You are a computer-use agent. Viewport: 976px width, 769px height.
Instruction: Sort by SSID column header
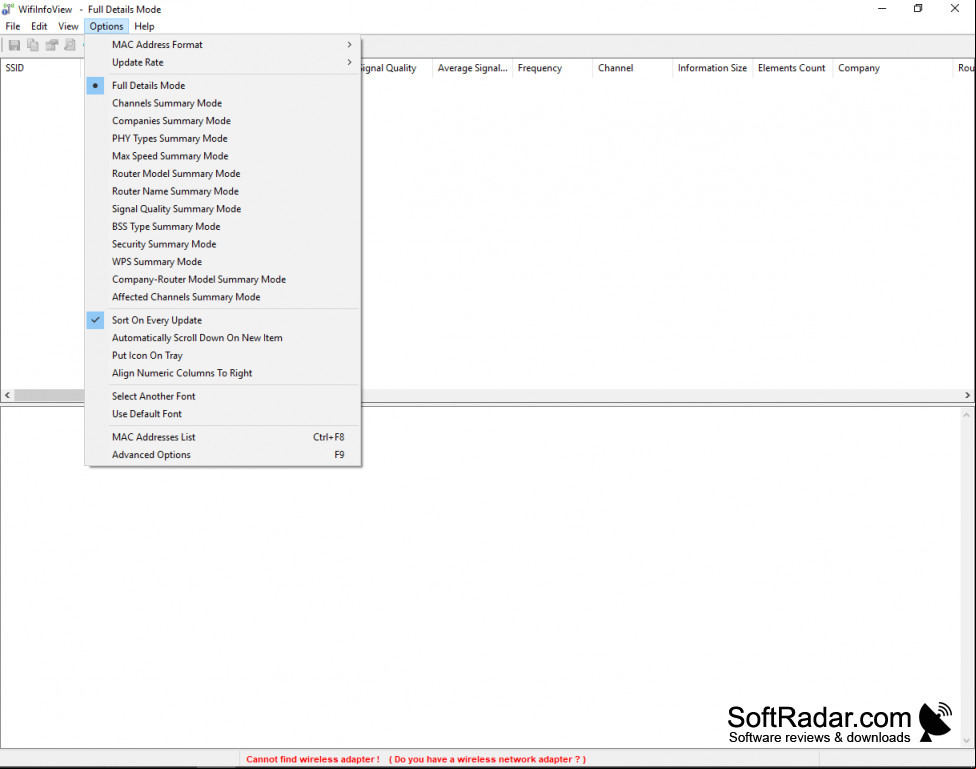tap(40, 68)
